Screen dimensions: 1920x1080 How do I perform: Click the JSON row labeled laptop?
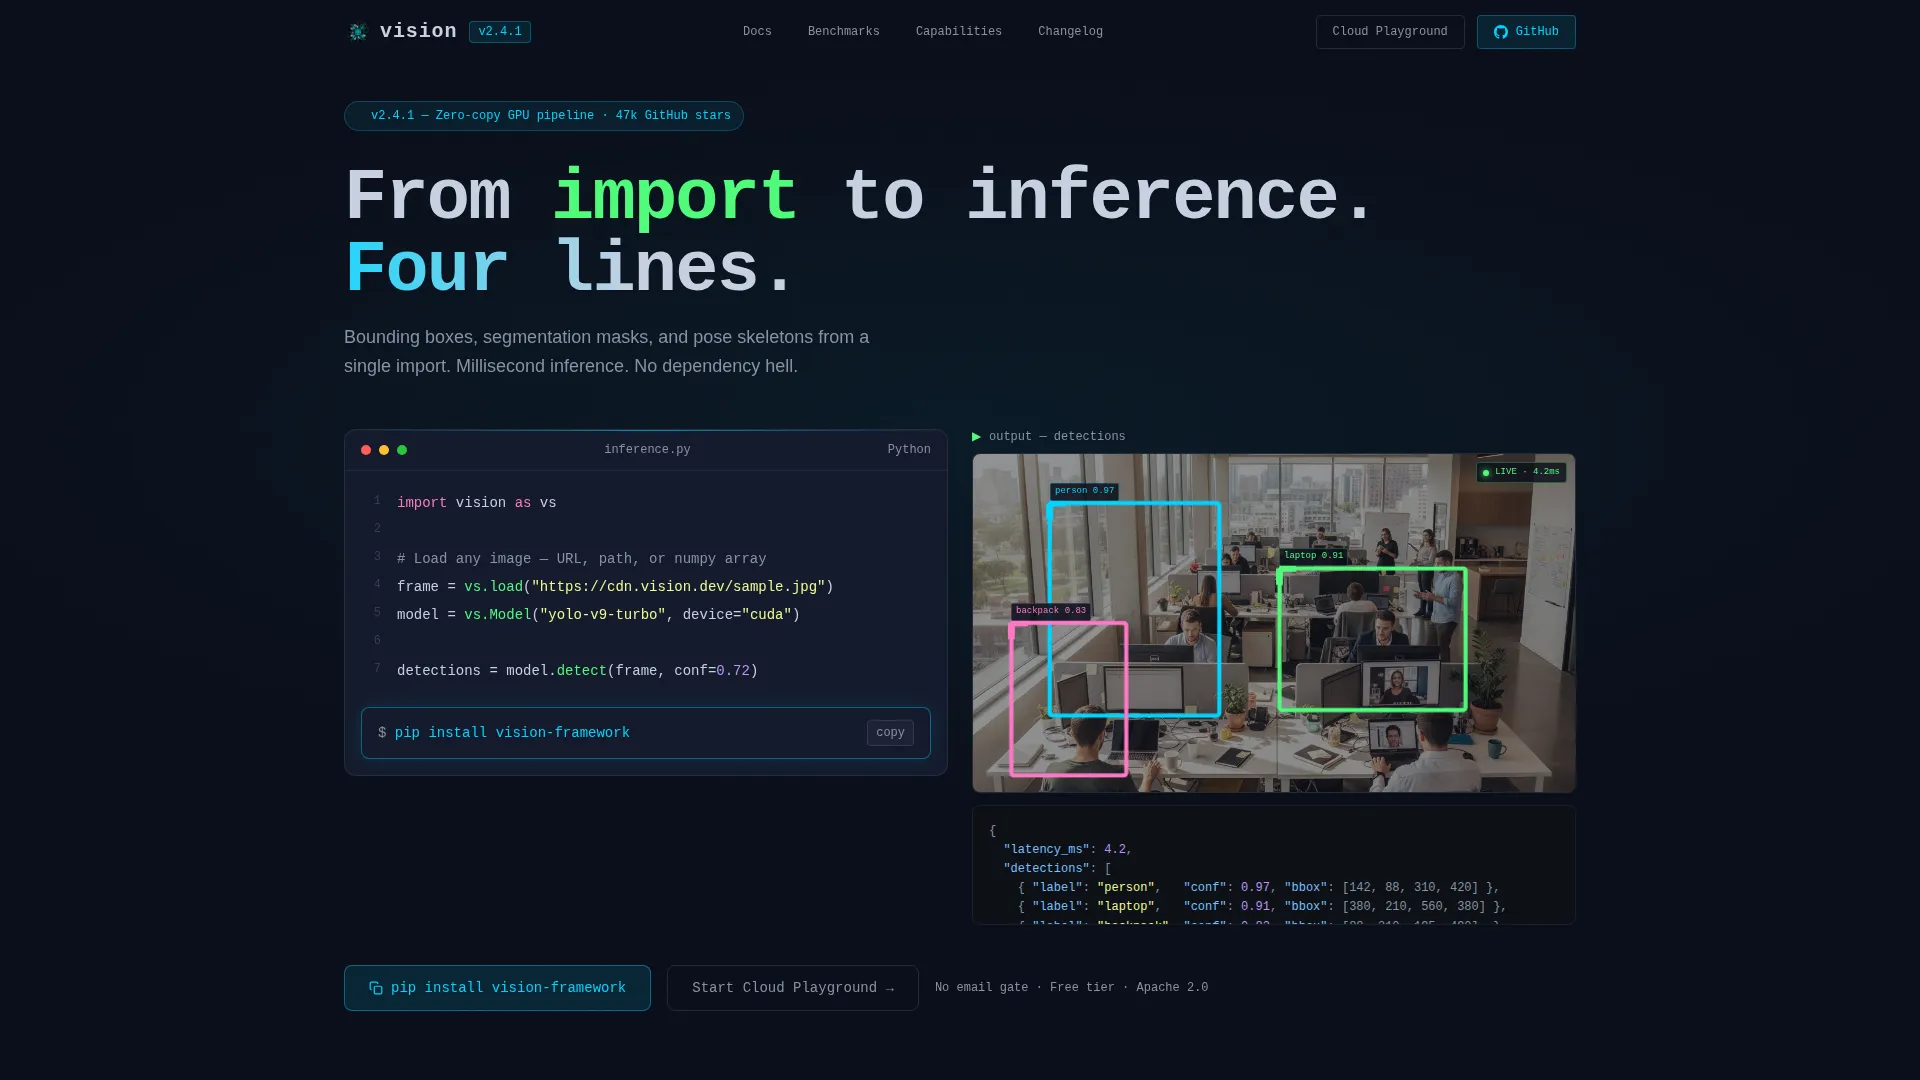coord(1262,907)
